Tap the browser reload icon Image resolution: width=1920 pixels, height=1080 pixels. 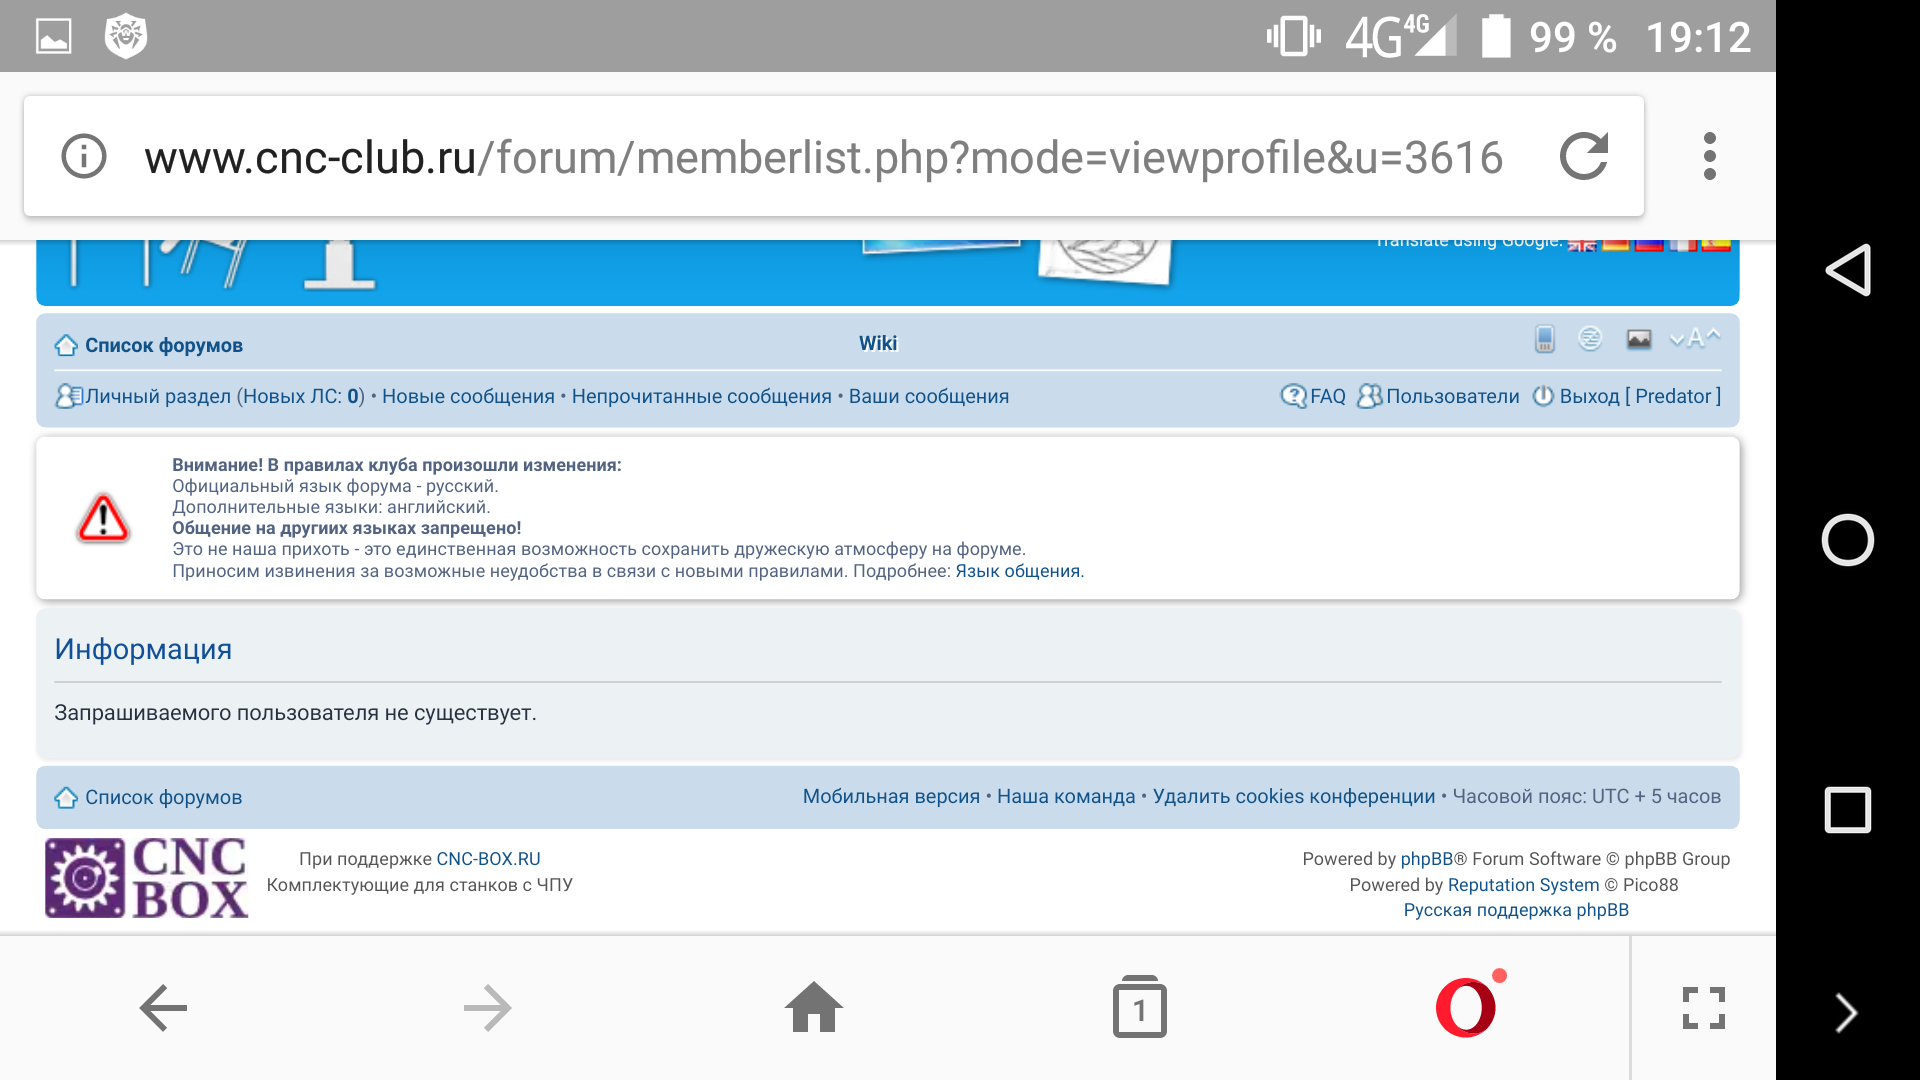pos(1584,156)
